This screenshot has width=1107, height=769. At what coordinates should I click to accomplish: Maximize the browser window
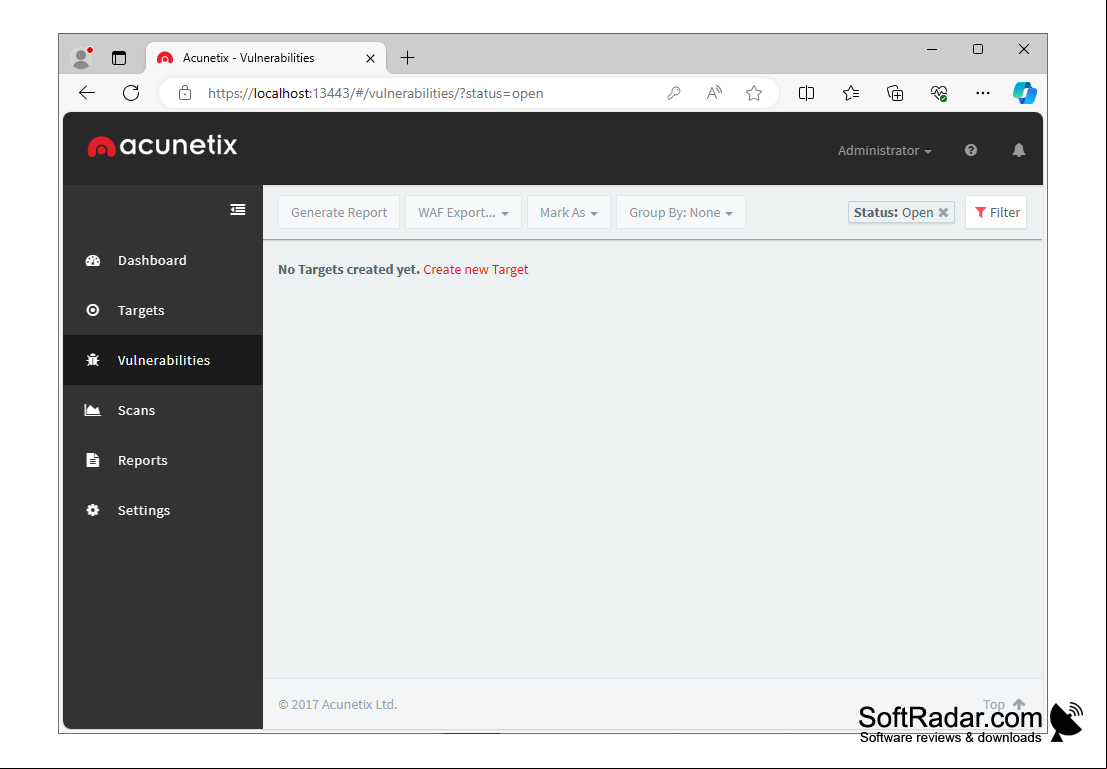pyautogui.click(x=978, y=49)
